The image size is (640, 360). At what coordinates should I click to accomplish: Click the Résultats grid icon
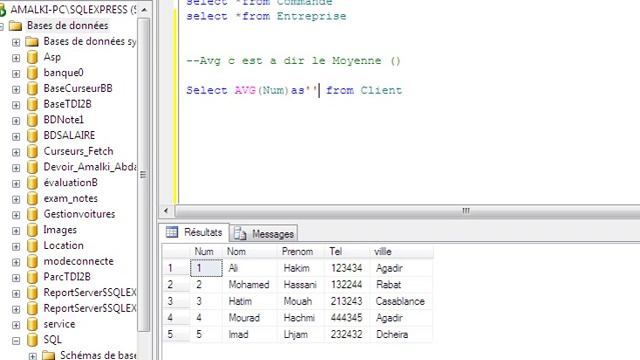pos(172,232)
